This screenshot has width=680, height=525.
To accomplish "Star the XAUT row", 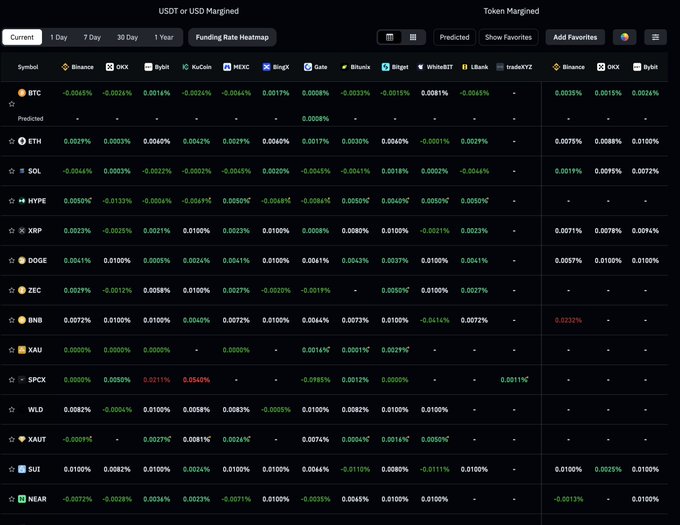I will (x=12, y=440).
